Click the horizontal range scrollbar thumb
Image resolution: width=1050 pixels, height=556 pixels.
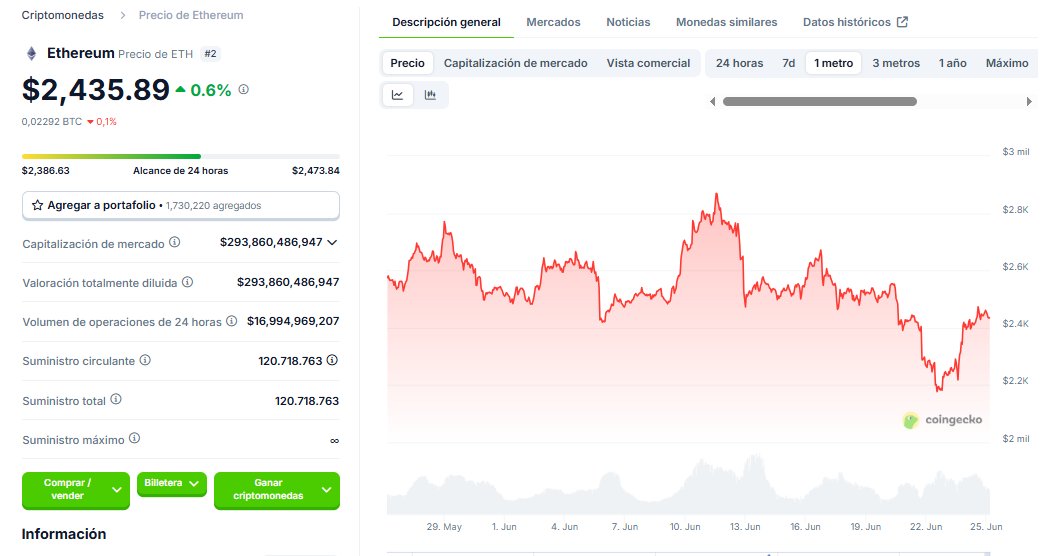pos(820,102)
